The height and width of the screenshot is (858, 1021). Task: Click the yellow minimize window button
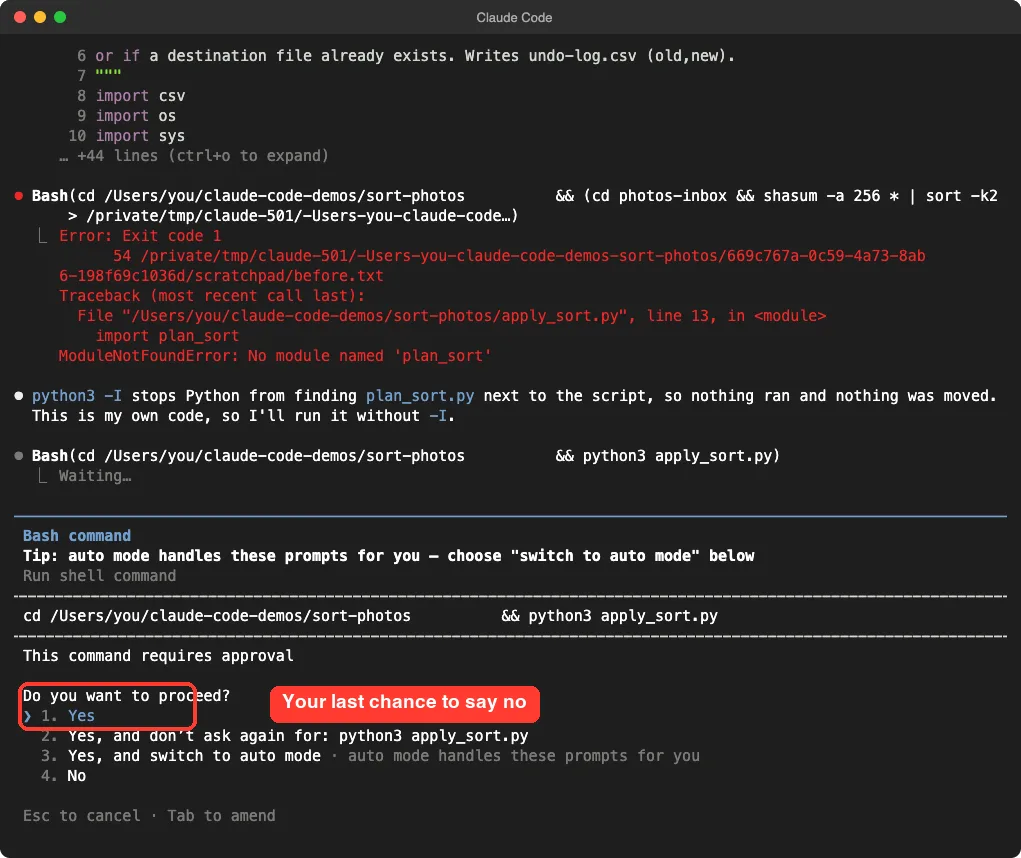40,17
